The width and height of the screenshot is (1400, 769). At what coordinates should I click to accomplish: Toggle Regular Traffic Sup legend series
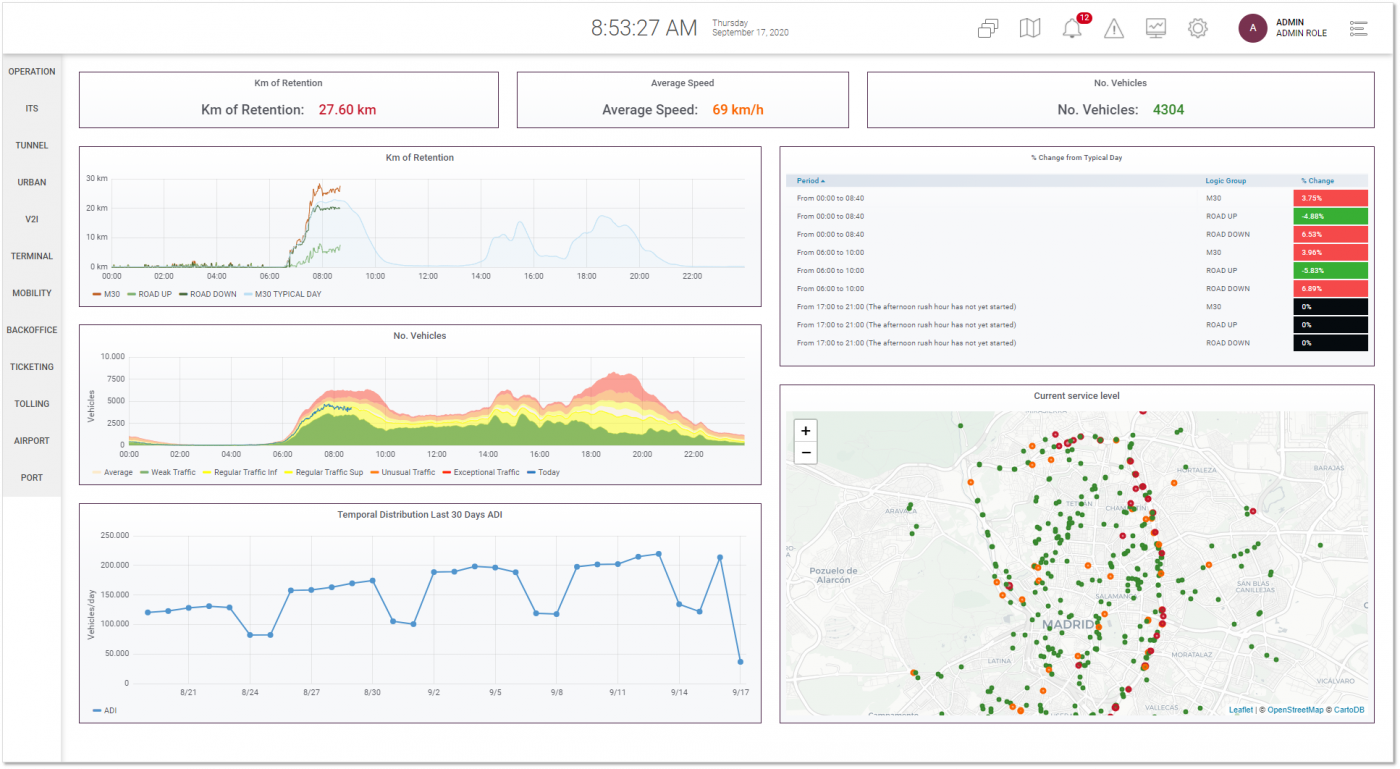tap(323, 472)
